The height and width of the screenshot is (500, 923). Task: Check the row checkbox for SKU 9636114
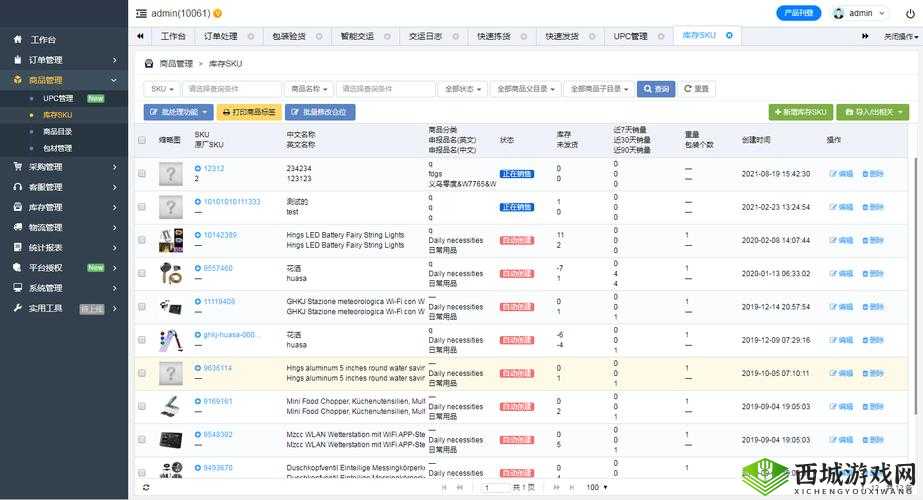coord(142,373)
